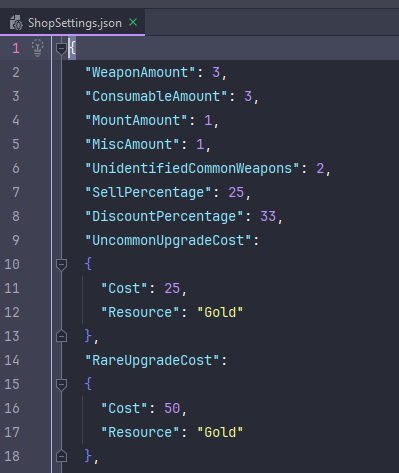Click the "UnidentifiedCommonWeapons" key
The width and height of the screenshot is (399, 473).
(192, 168)
